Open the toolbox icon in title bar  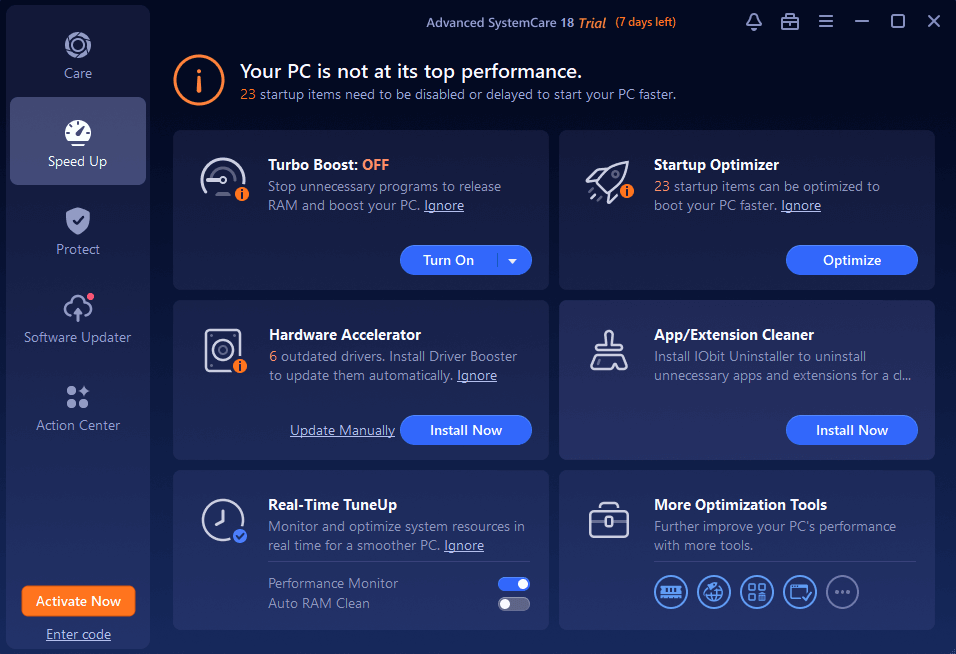(x=790, y=22)
